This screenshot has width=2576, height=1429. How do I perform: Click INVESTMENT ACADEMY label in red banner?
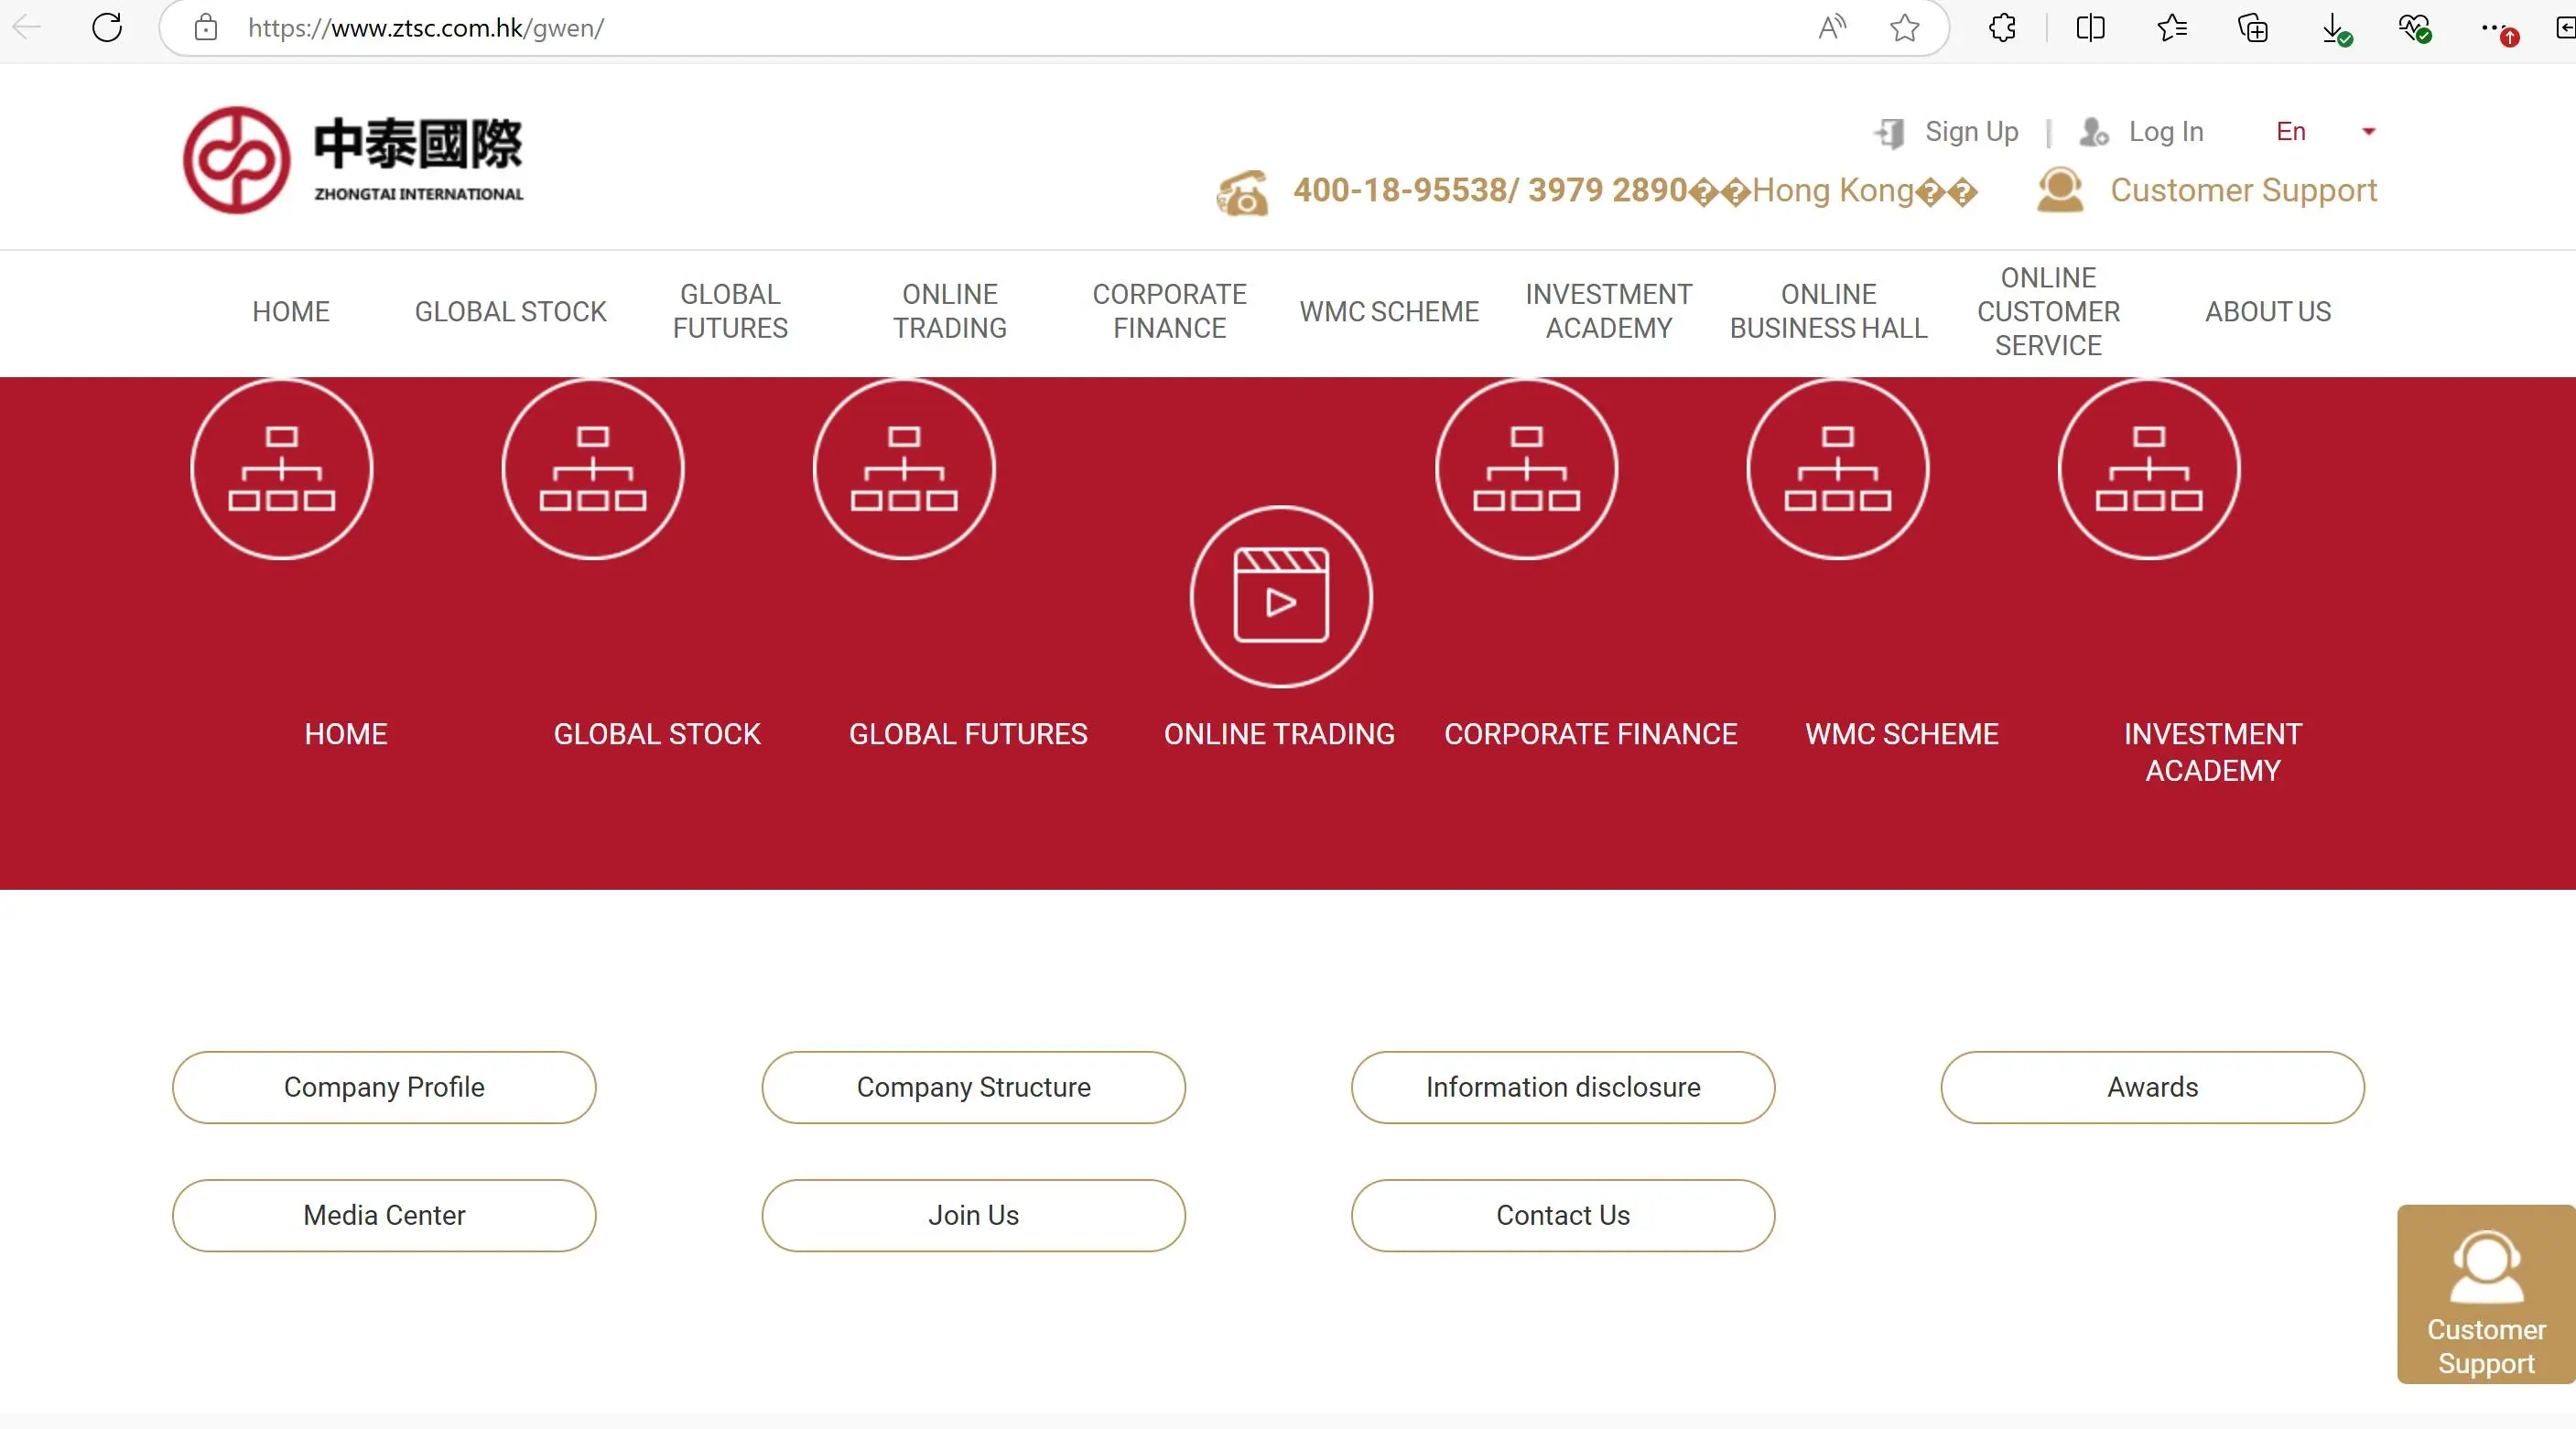coord(2213,752)
